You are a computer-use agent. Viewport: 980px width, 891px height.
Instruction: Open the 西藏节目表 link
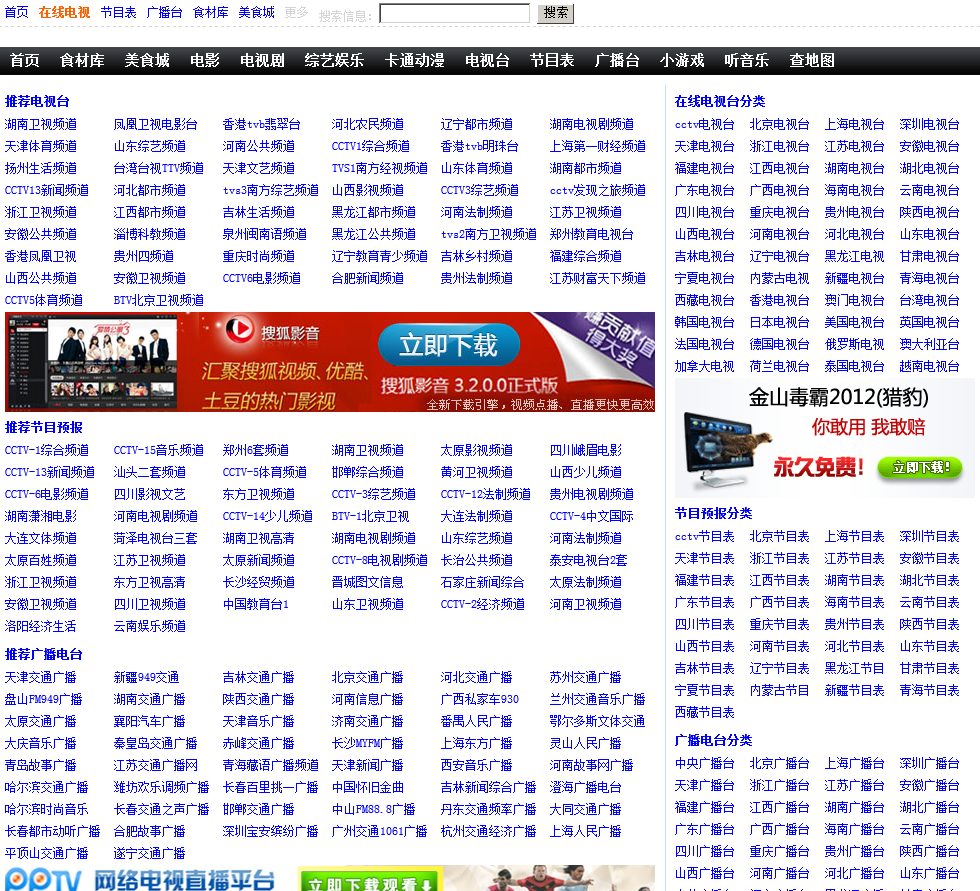coord(704,712)
